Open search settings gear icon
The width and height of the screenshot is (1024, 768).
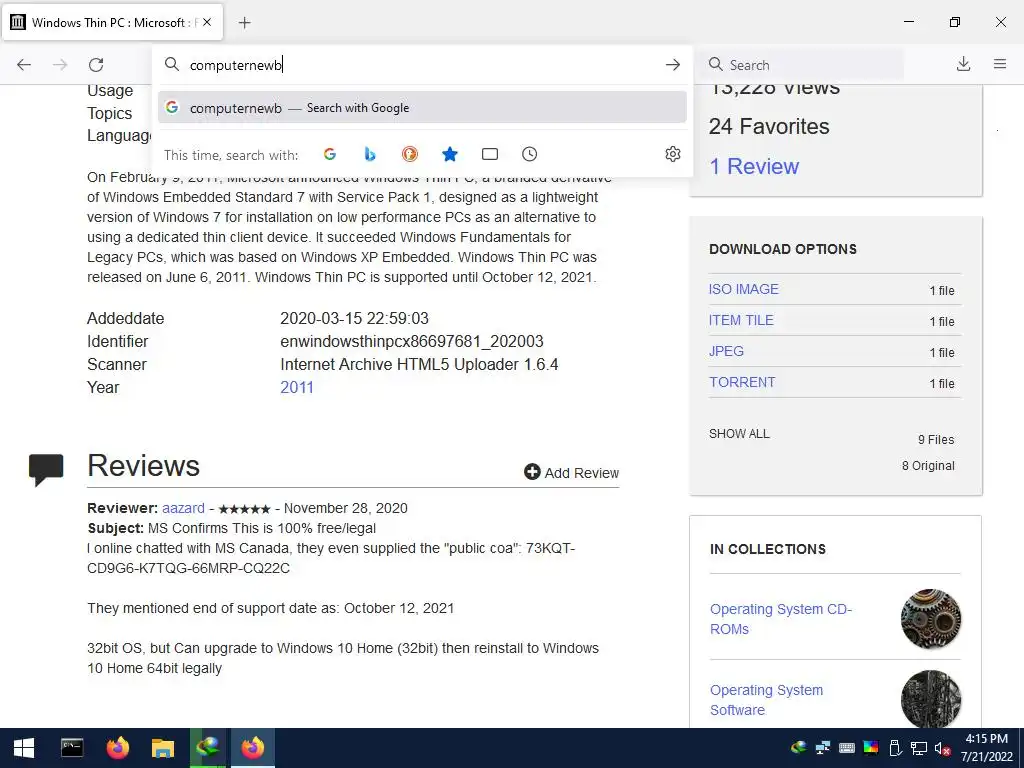coord(673,154)
